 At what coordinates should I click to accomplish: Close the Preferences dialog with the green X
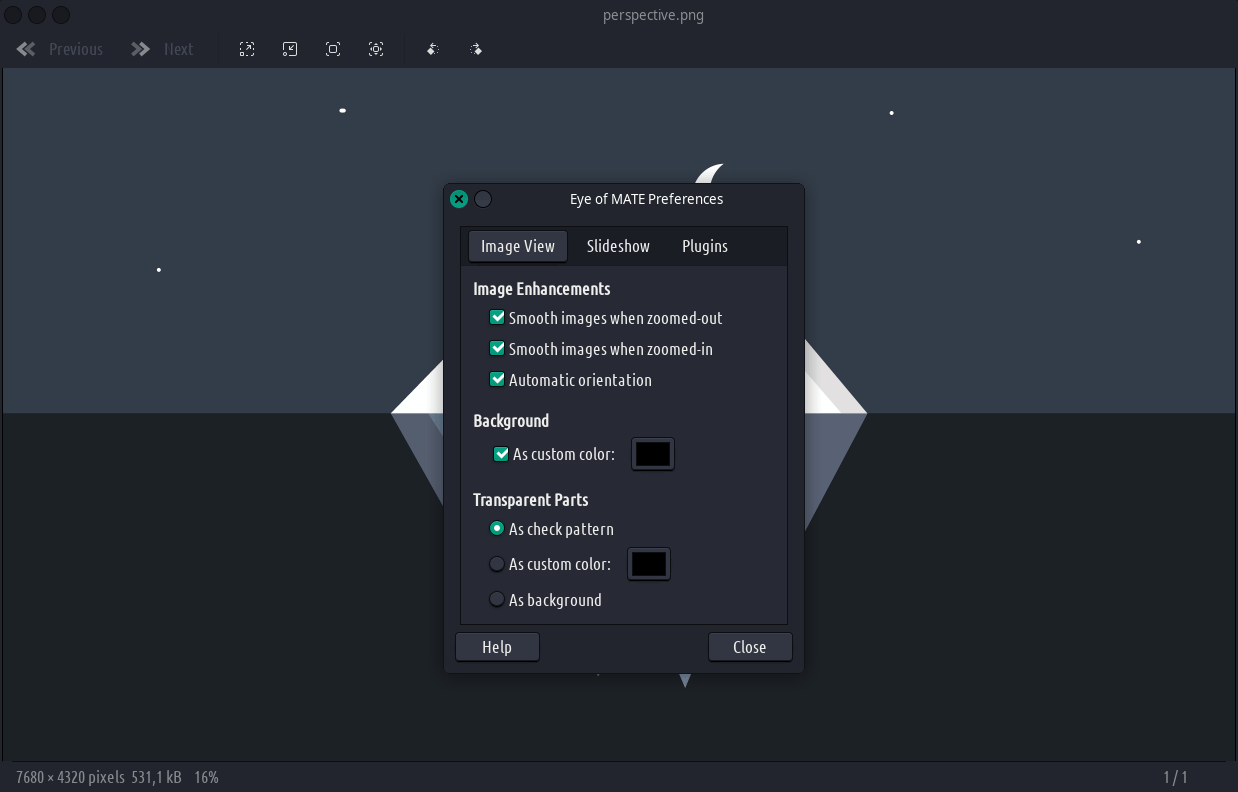coord(459,199)
